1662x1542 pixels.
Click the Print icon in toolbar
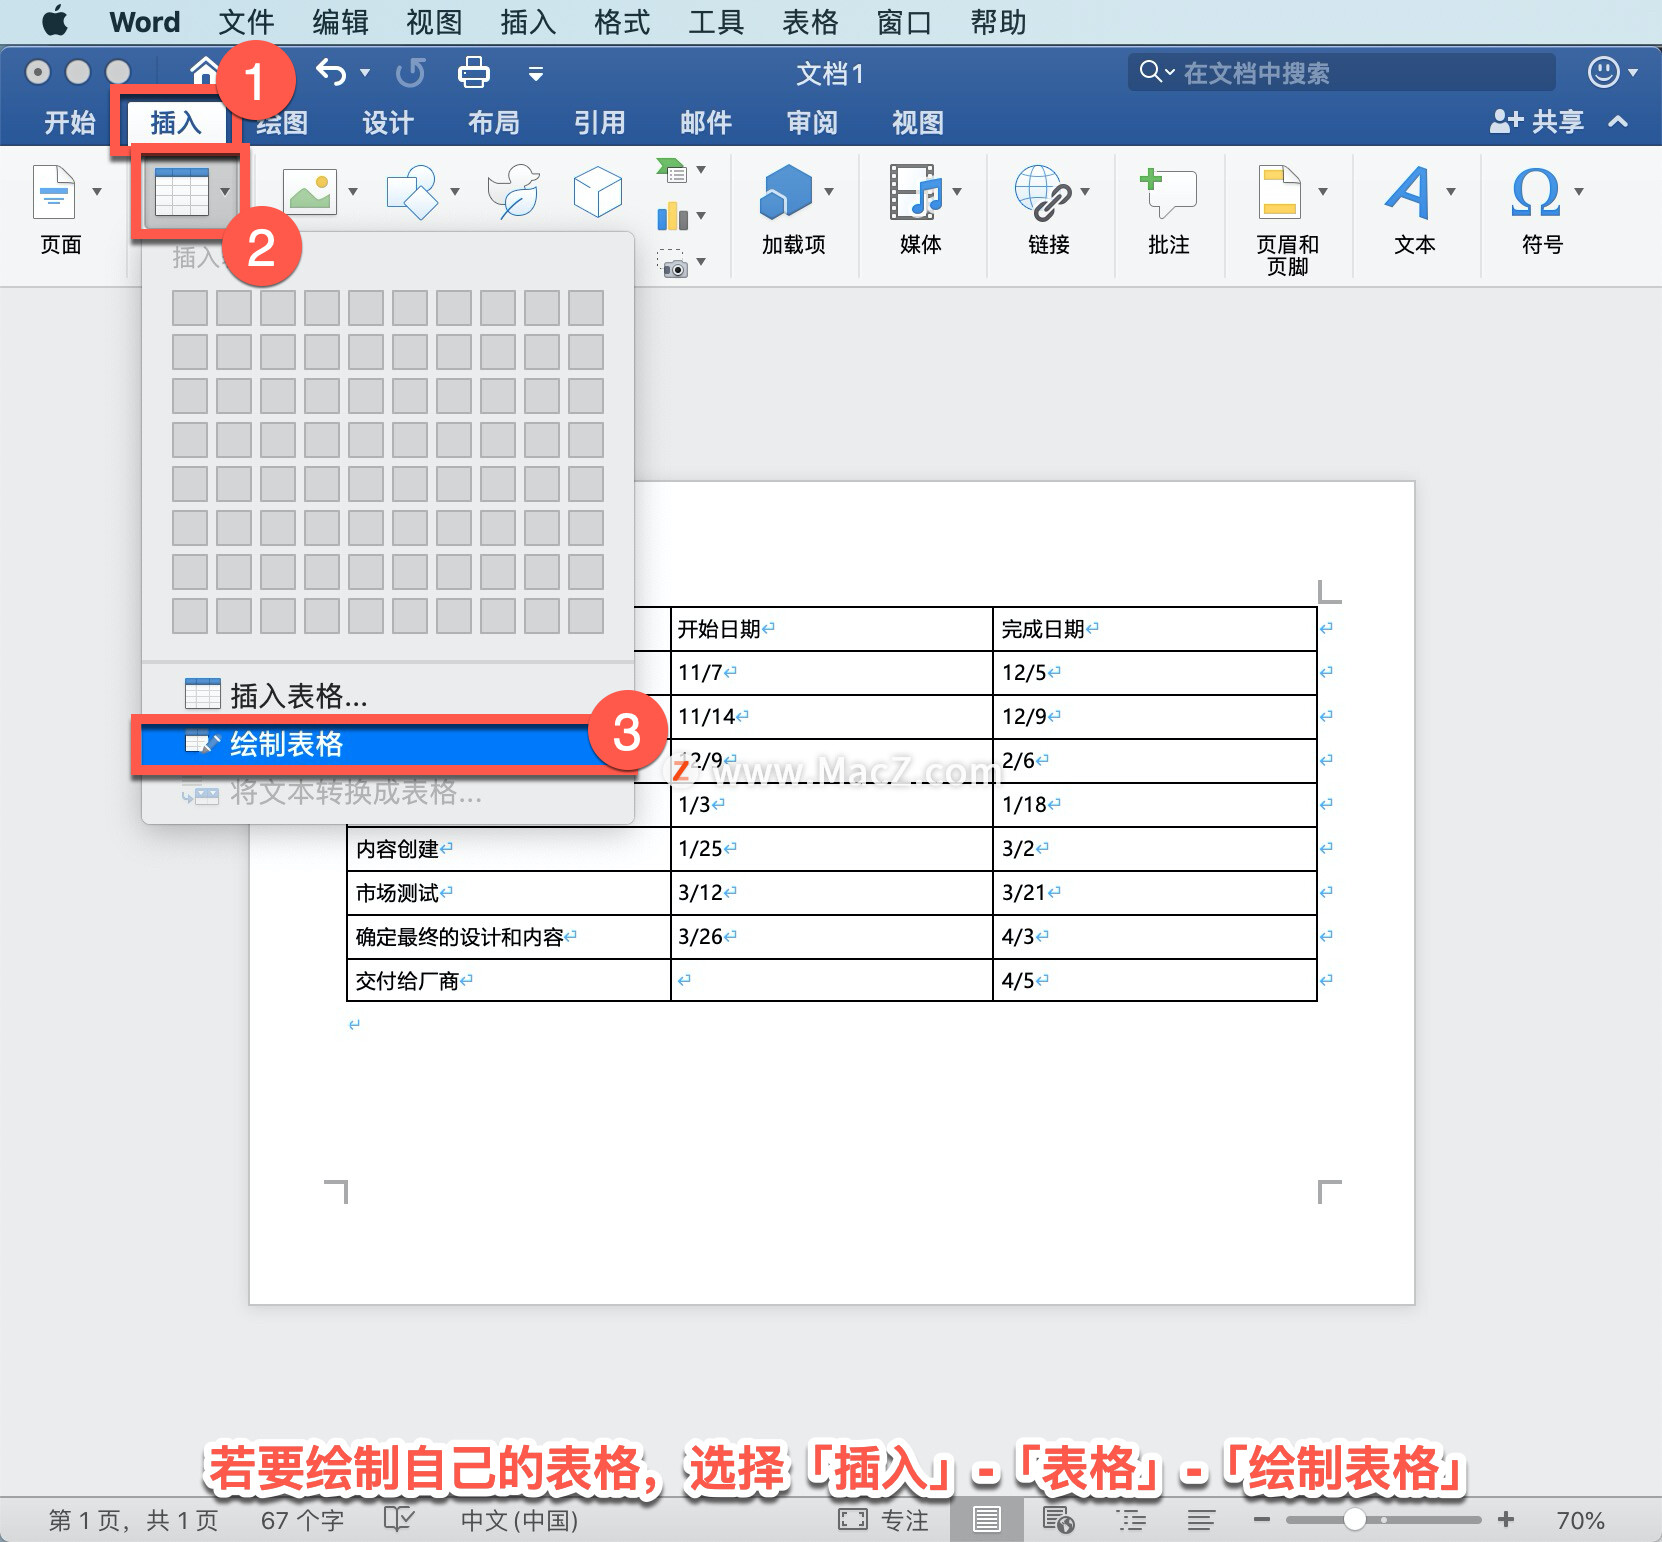coord(473,72)
